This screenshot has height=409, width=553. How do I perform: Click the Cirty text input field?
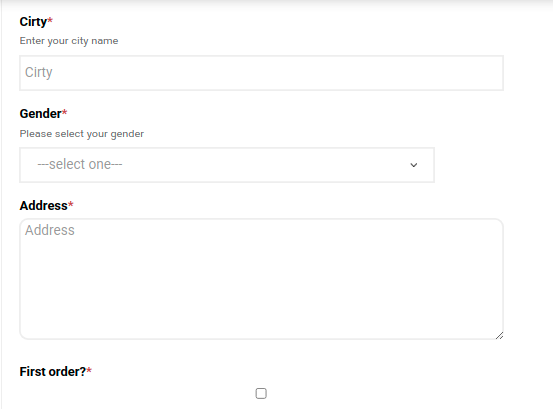pos(261,73)
